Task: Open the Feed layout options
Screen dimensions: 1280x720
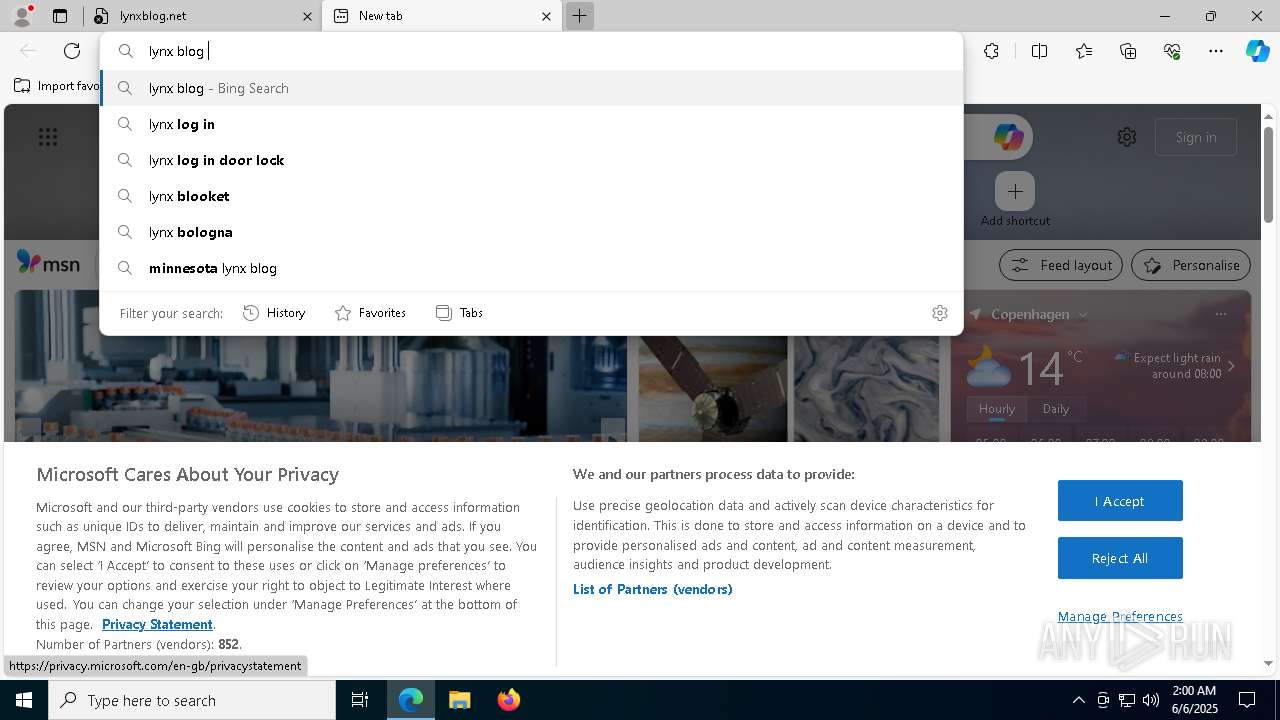Action: pos(1061,265)
